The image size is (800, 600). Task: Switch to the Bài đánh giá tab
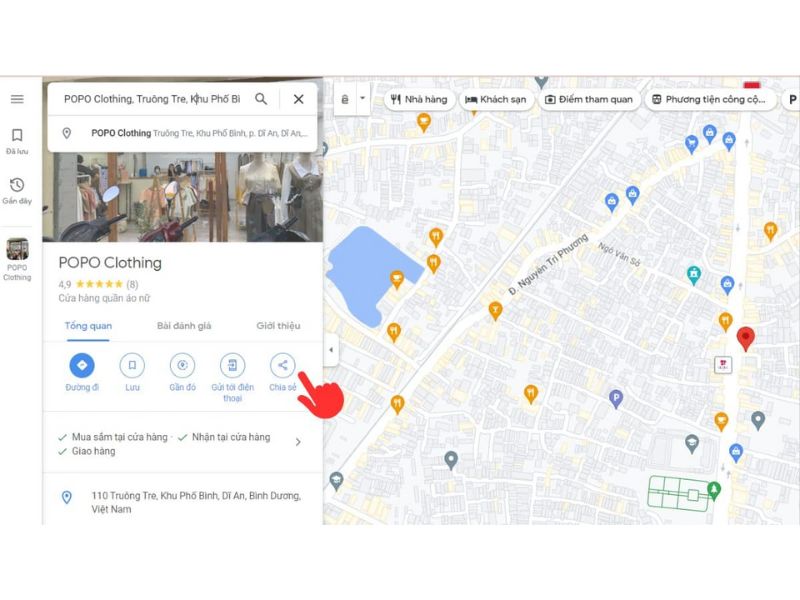pyautogui.click(x=184, y=326)
